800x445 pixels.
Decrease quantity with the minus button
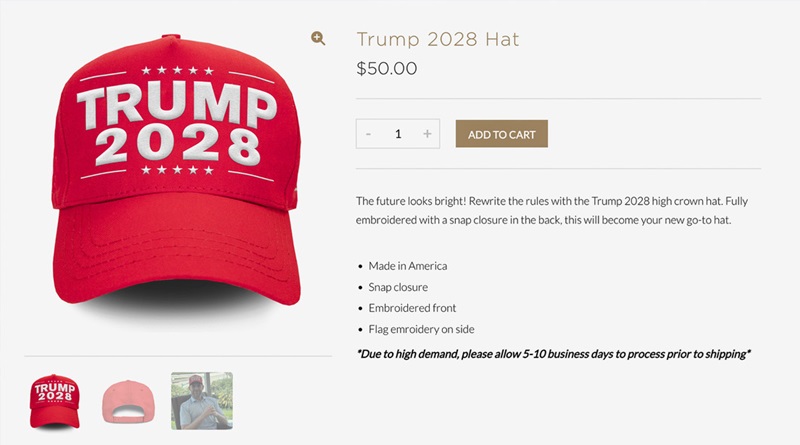(368, 134)
